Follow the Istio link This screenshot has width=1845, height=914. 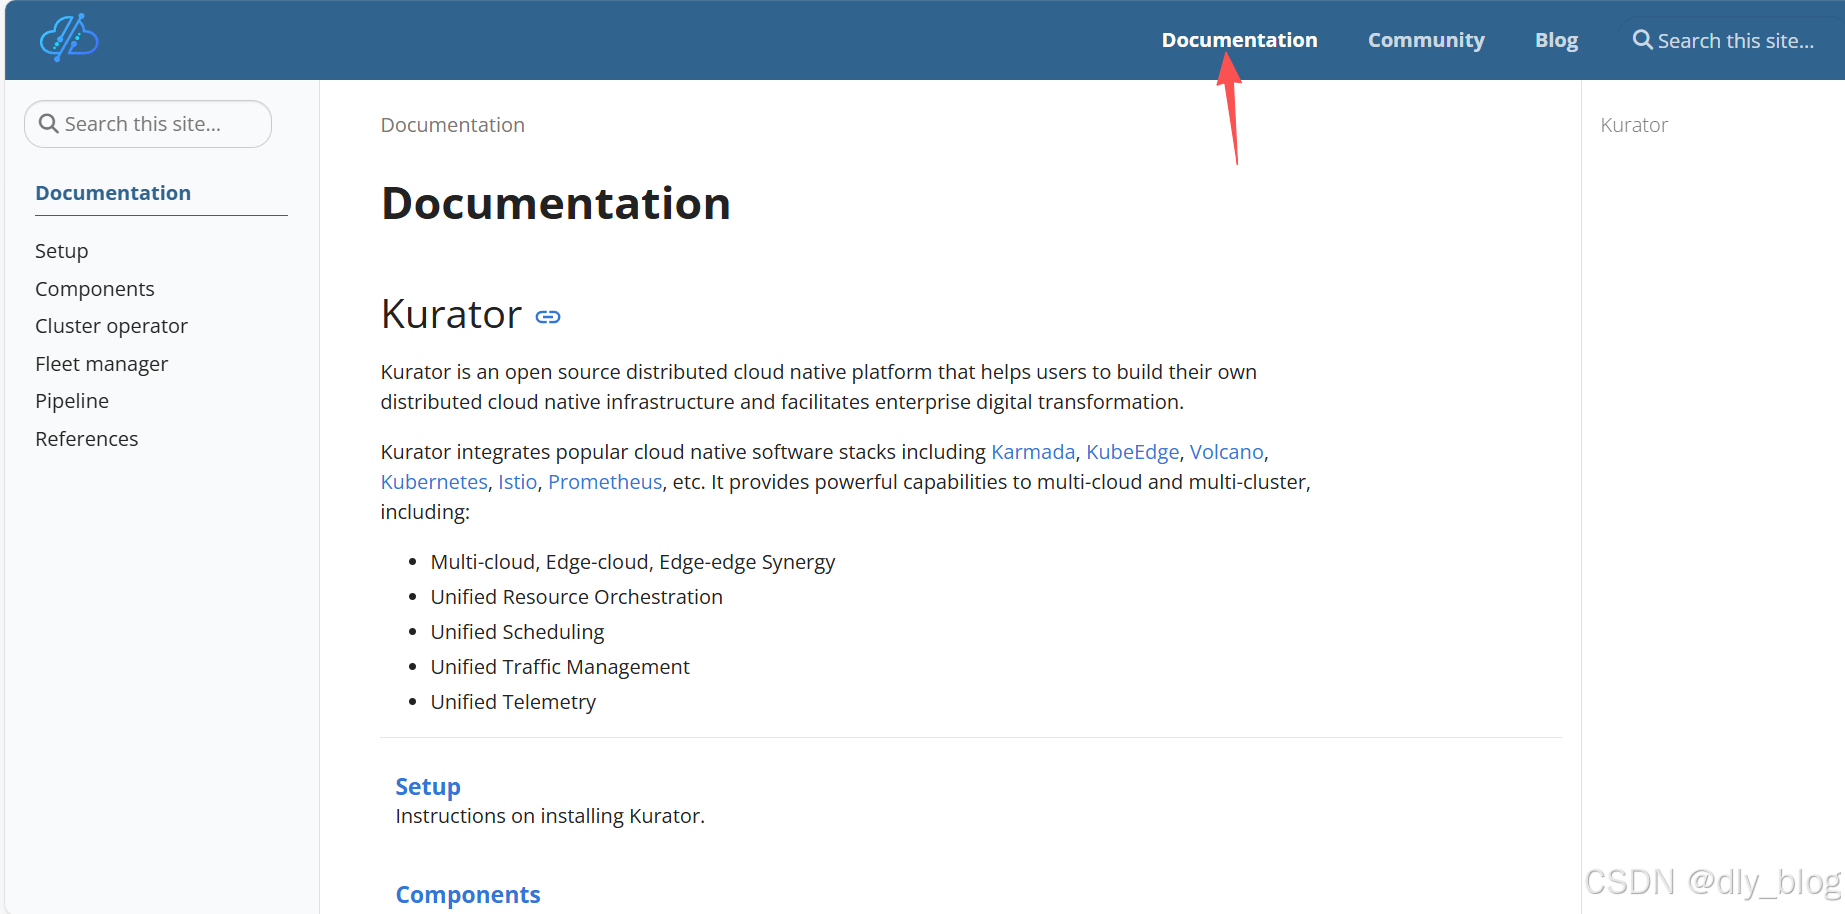(x=517, y=482)
